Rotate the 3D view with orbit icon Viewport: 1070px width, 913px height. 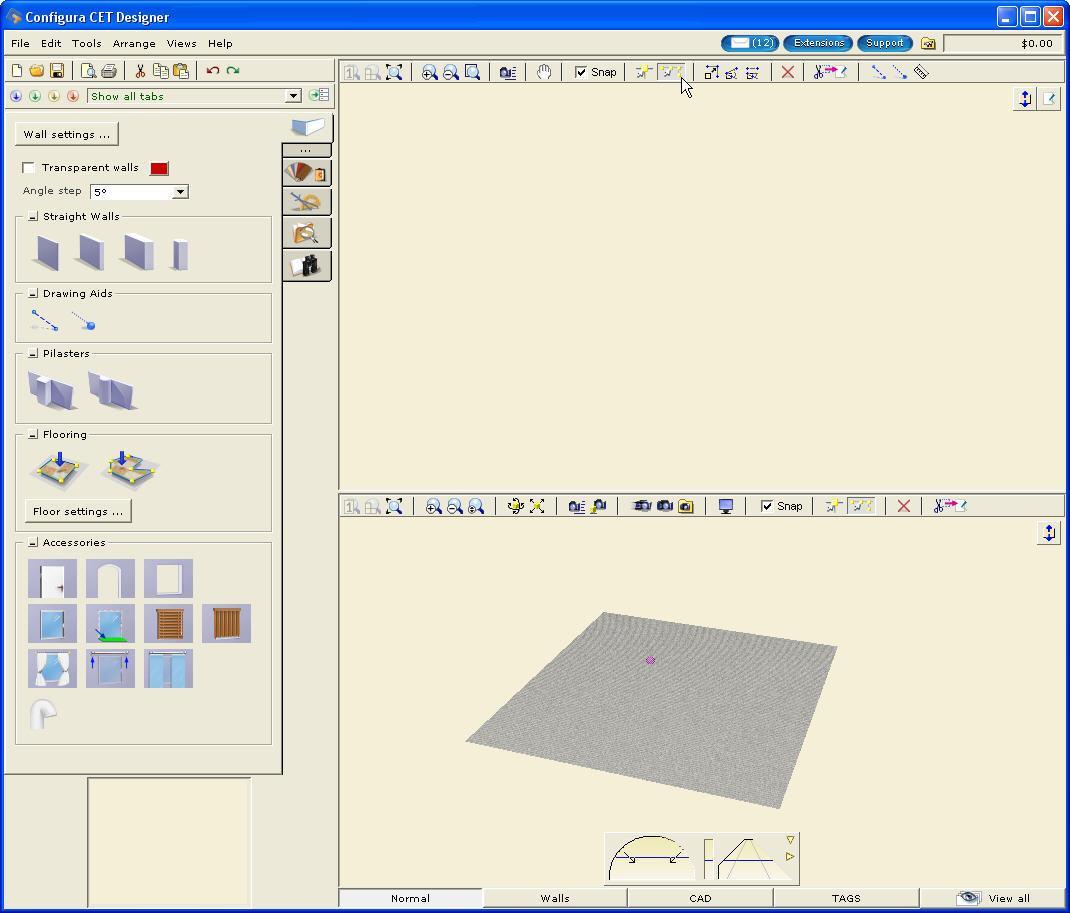tap(516, 506)
